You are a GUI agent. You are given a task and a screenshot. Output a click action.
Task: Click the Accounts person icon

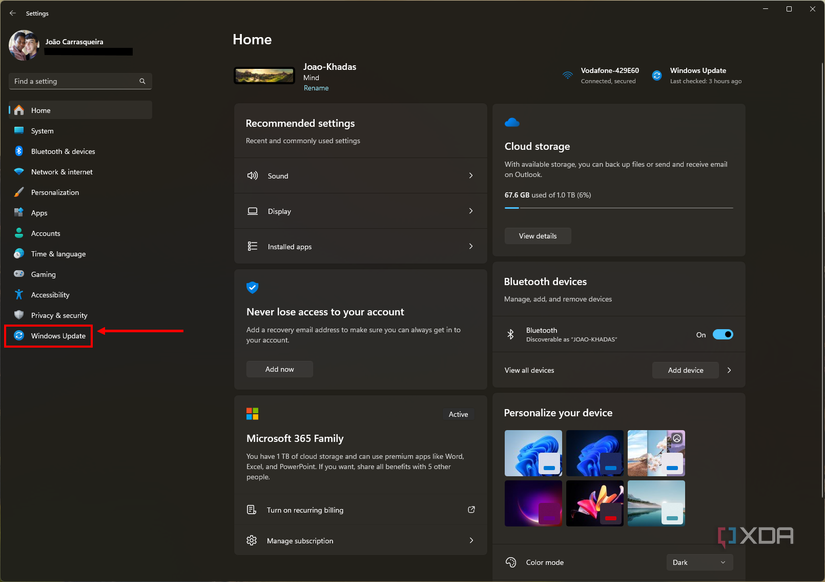pos(19,233)
